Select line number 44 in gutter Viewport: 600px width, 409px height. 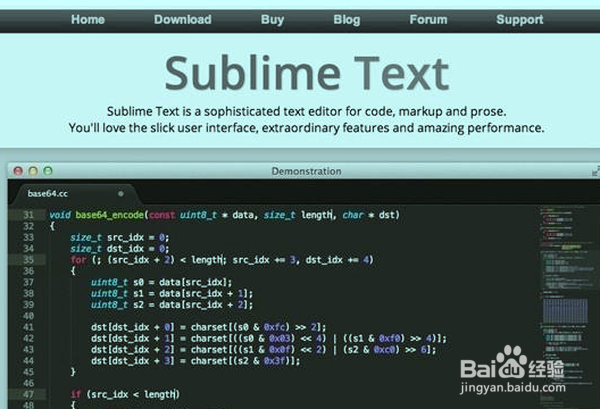[28, 361]
